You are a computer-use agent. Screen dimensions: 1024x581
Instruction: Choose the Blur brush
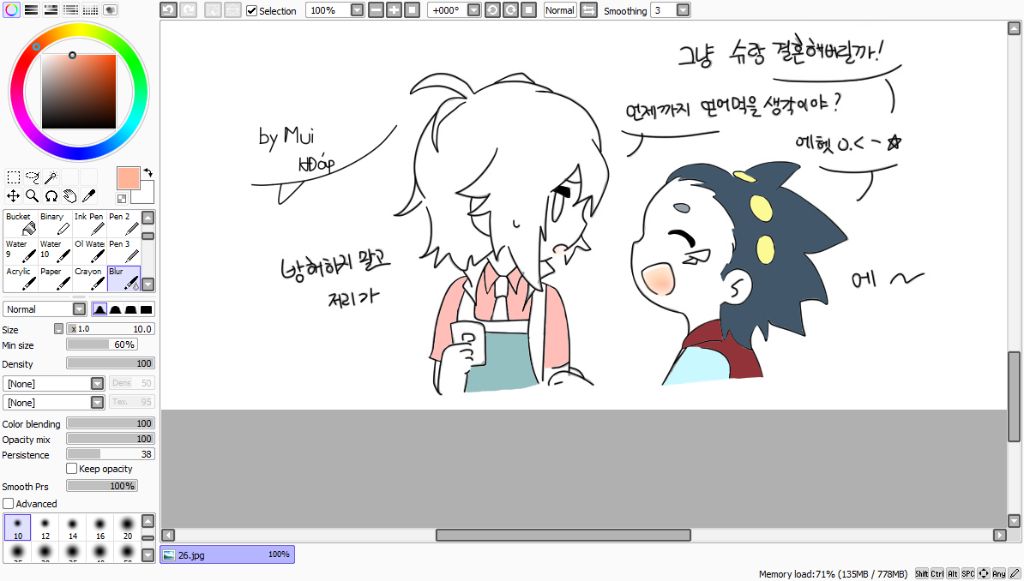(x=123, y=278)
